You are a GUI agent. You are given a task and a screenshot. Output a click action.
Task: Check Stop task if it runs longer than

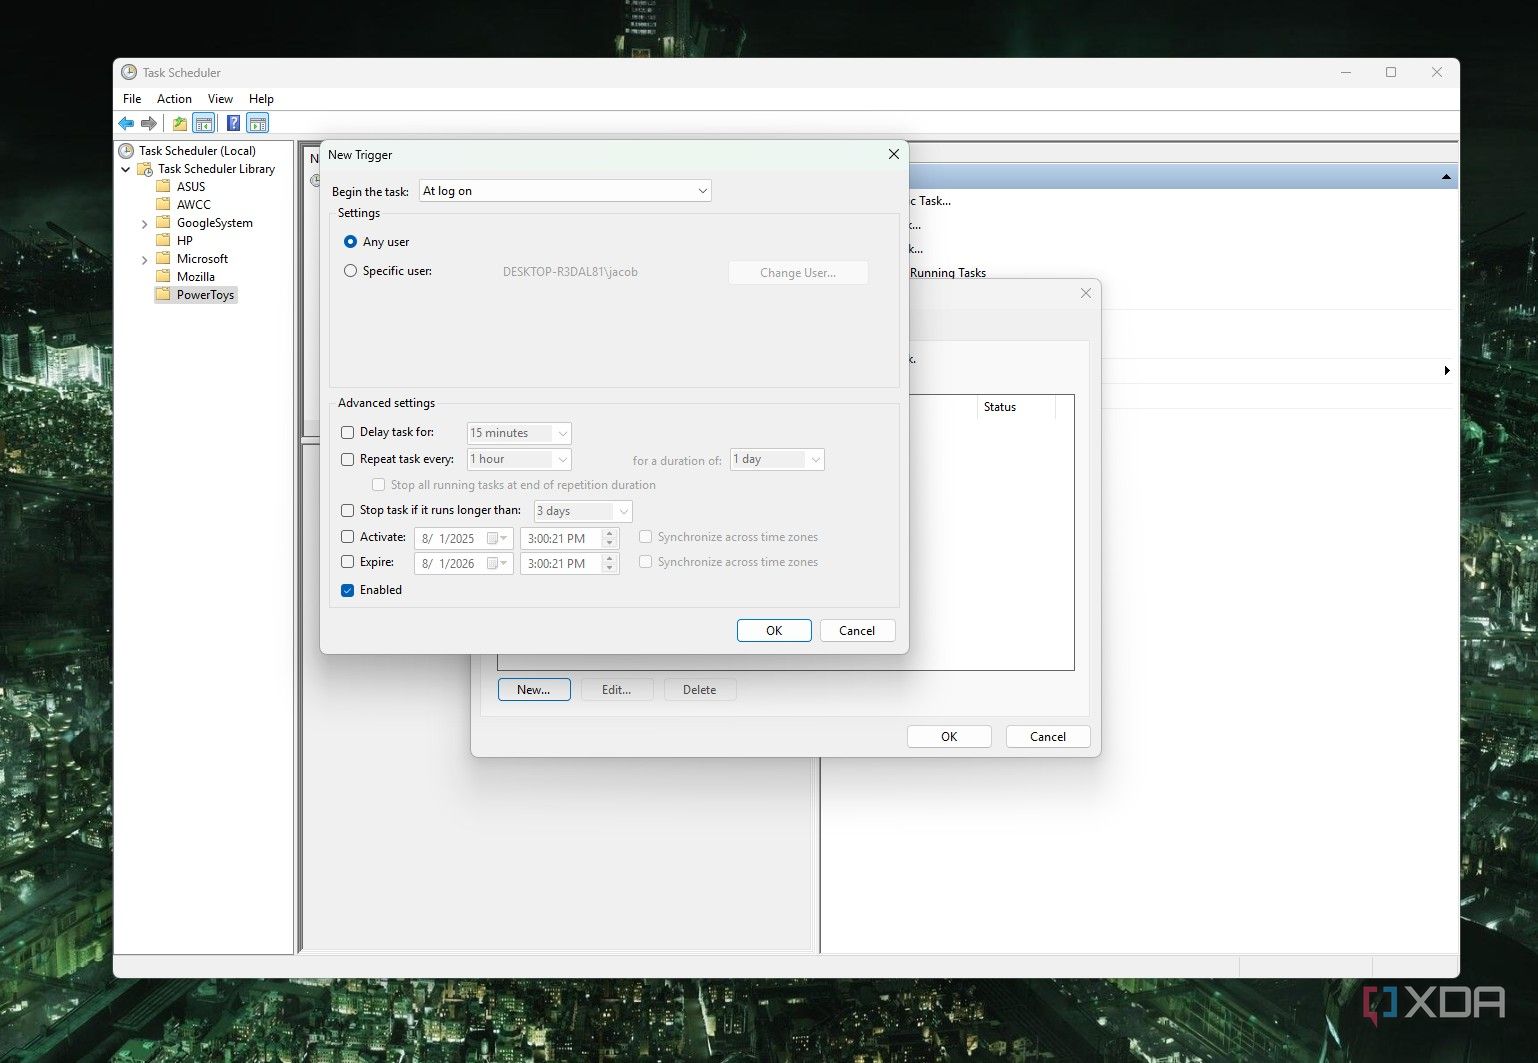pyautogui.click(x=348, y=511)
